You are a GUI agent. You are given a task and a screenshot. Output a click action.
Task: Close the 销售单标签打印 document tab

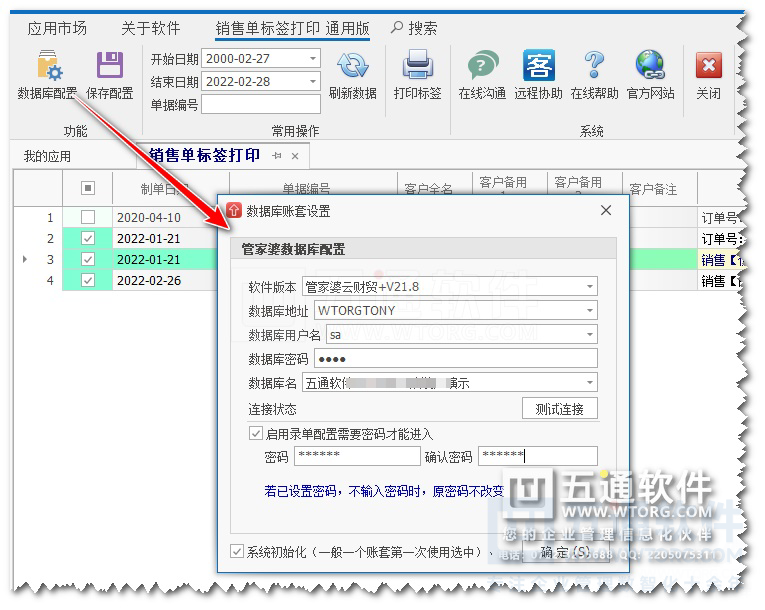(295, 156)
